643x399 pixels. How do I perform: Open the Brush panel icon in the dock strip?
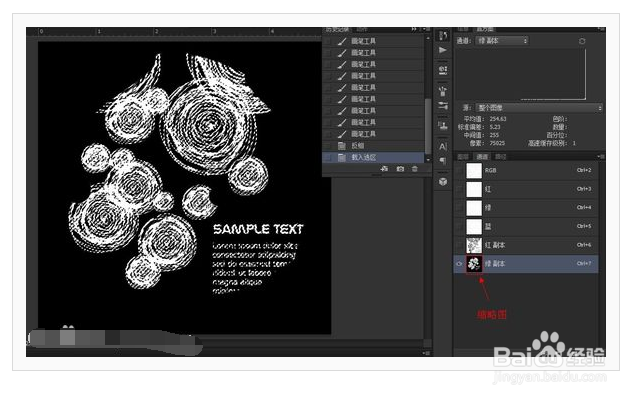(443, 90)
